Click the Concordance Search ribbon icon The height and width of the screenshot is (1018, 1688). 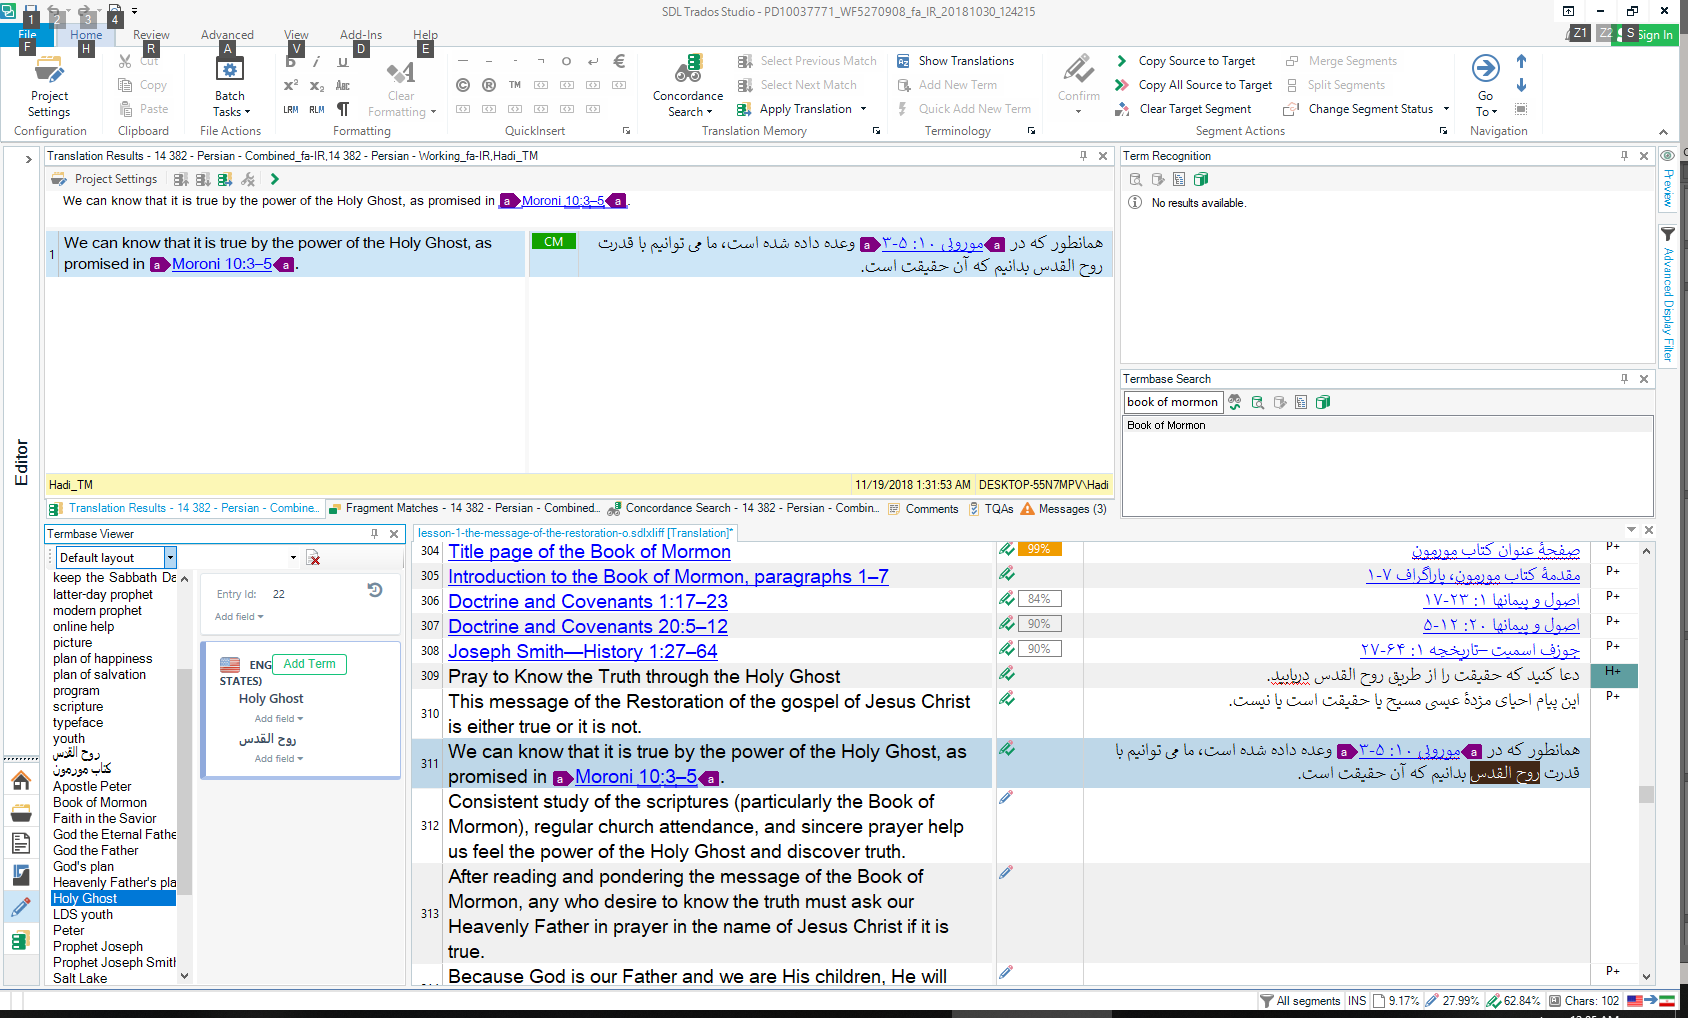(688, 70)
